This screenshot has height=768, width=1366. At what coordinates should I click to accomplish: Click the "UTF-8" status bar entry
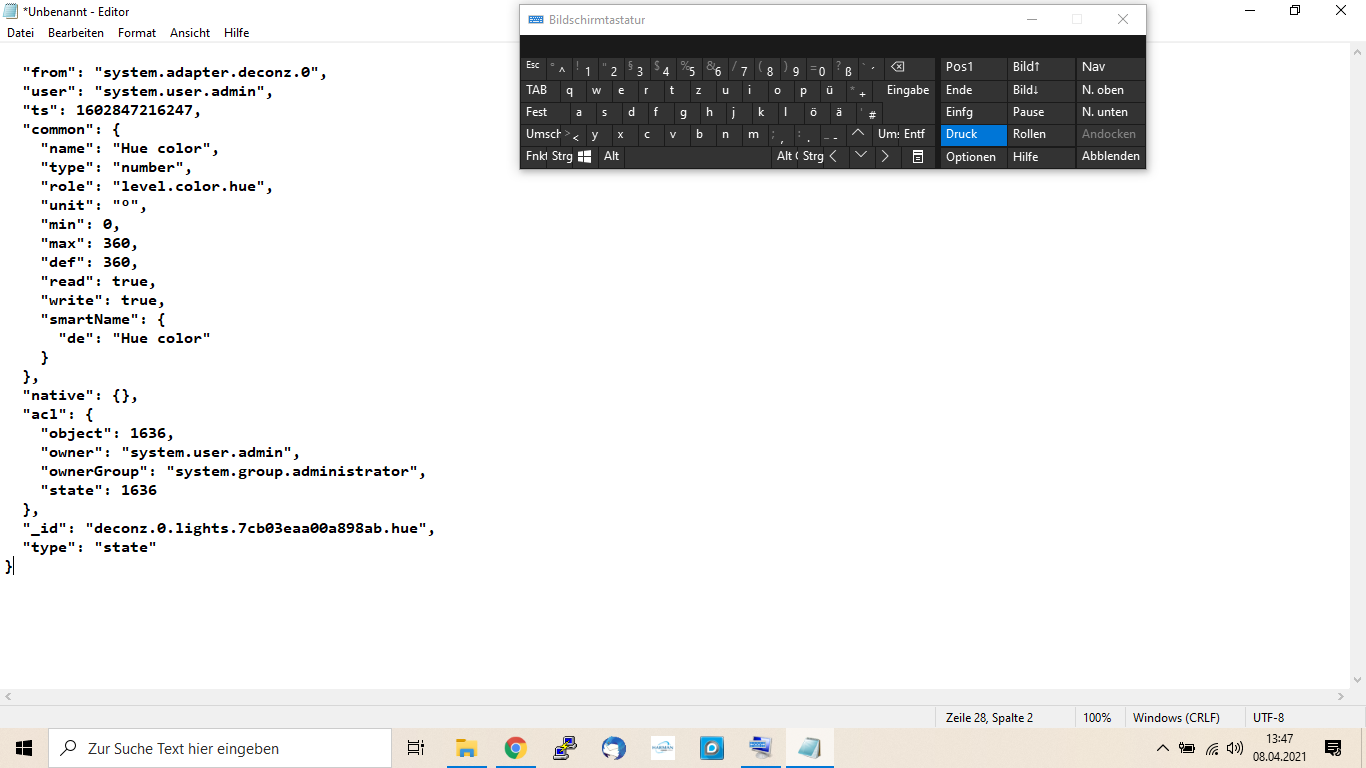point(1268,718)
